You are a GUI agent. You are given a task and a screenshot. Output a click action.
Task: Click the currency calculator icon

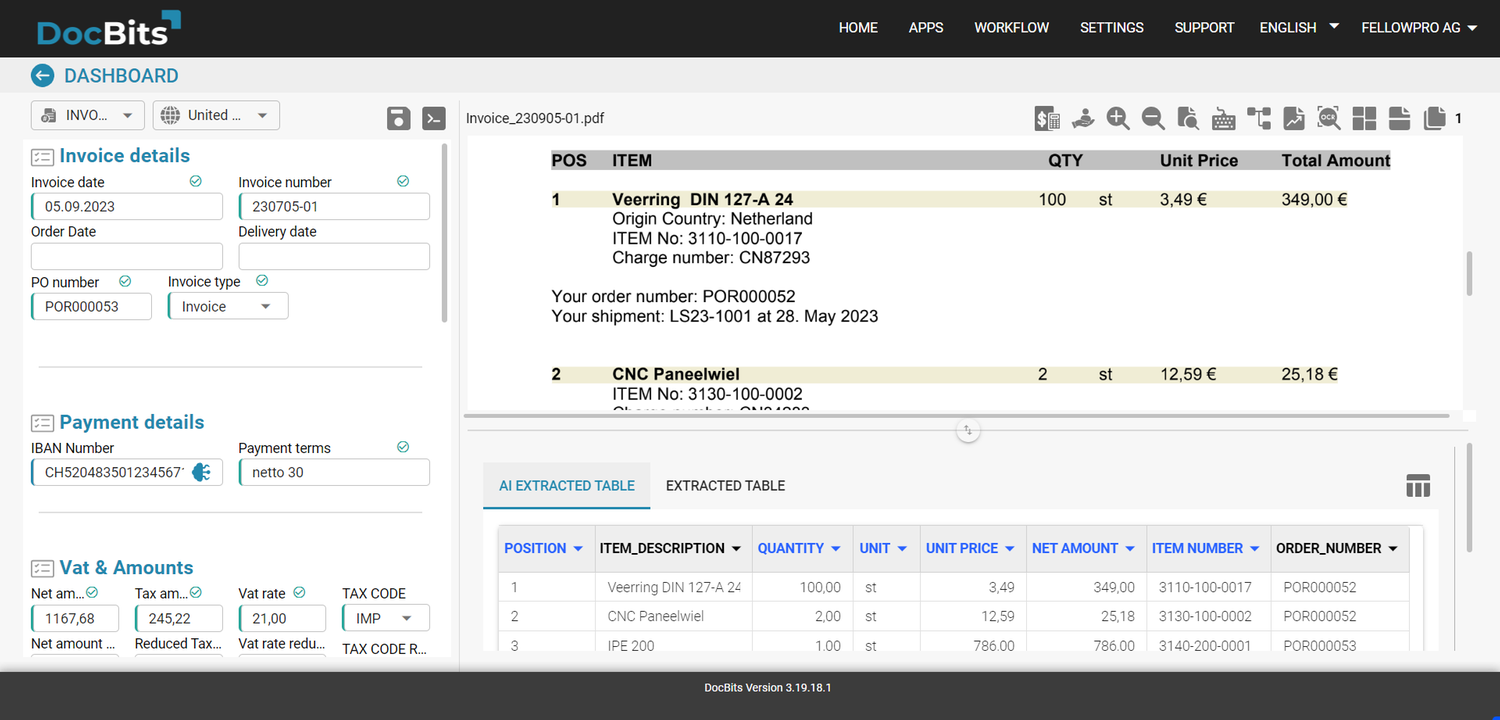(x=1047, y=118)
